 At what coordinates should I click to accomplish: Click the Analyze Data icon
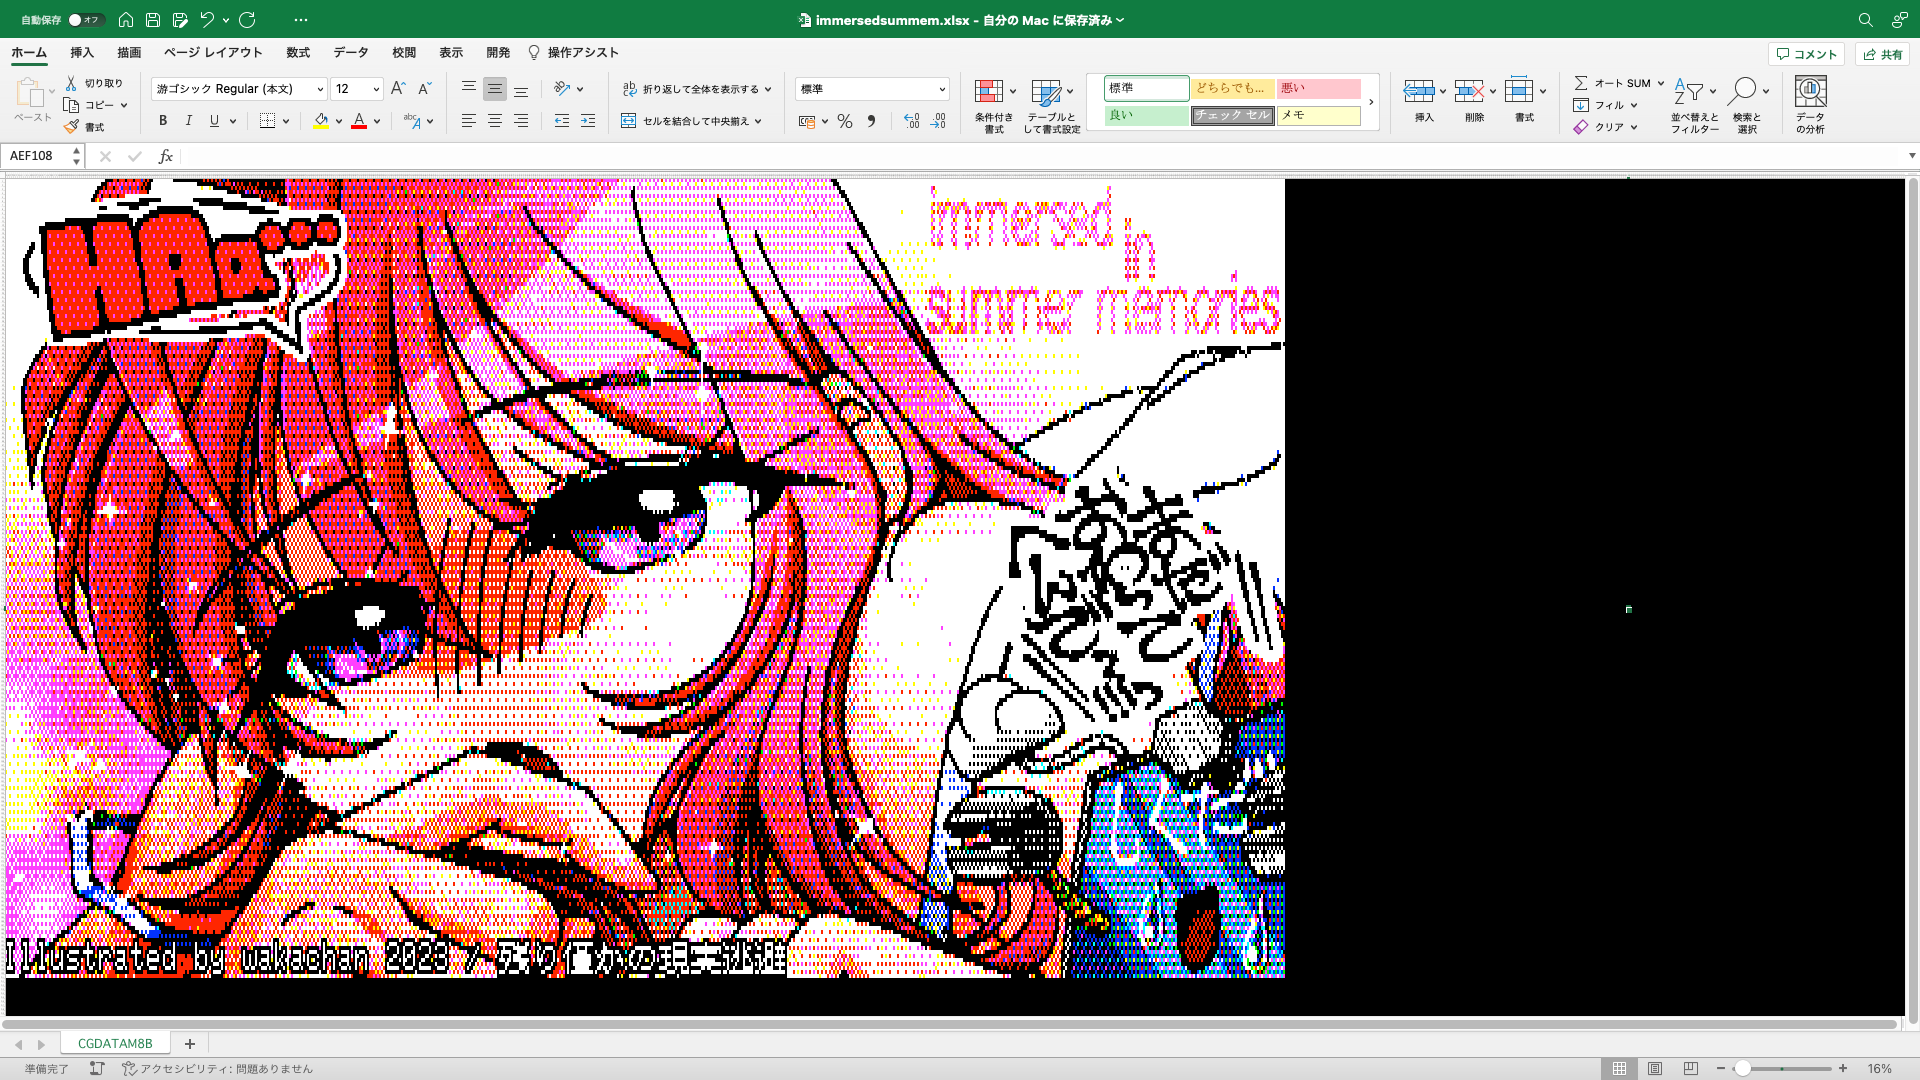(x=1810, y=92)
